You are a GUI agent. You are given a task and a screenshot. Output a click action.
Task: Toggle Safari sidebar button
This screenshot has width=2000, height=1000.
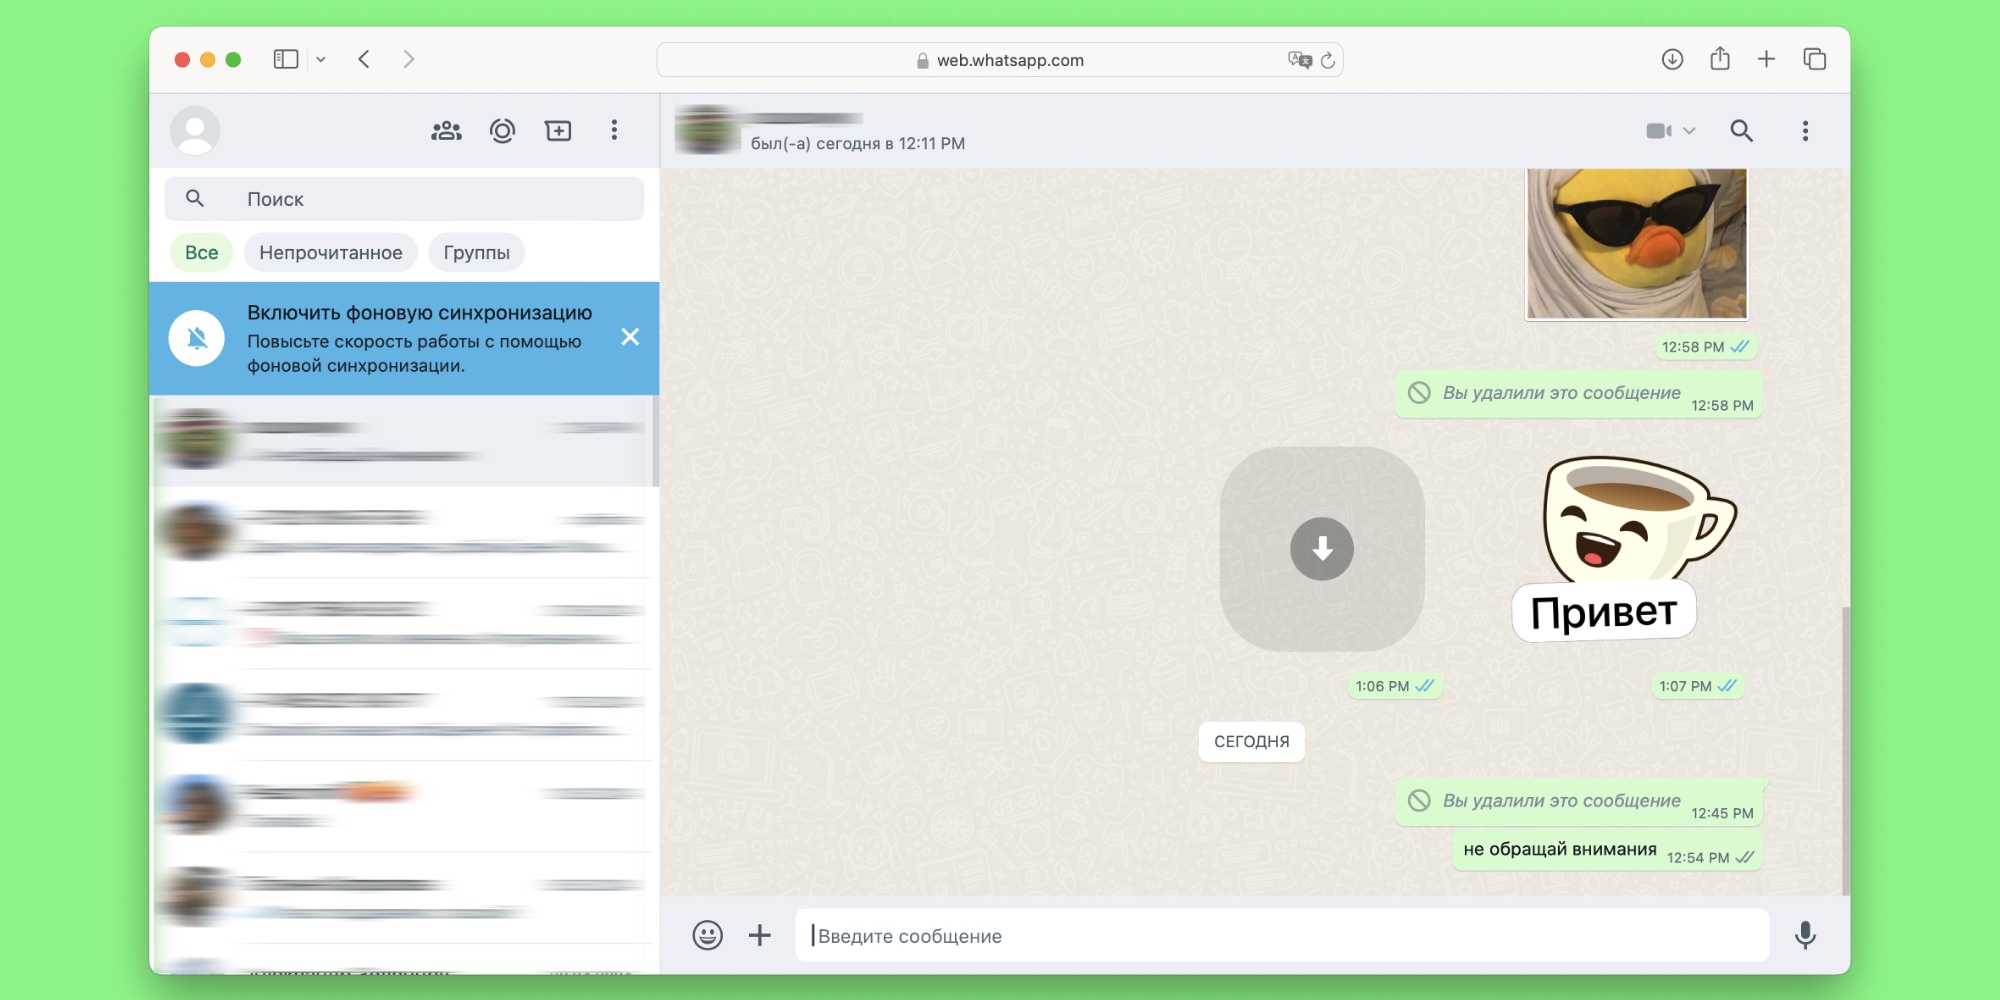tap(286, 59)
